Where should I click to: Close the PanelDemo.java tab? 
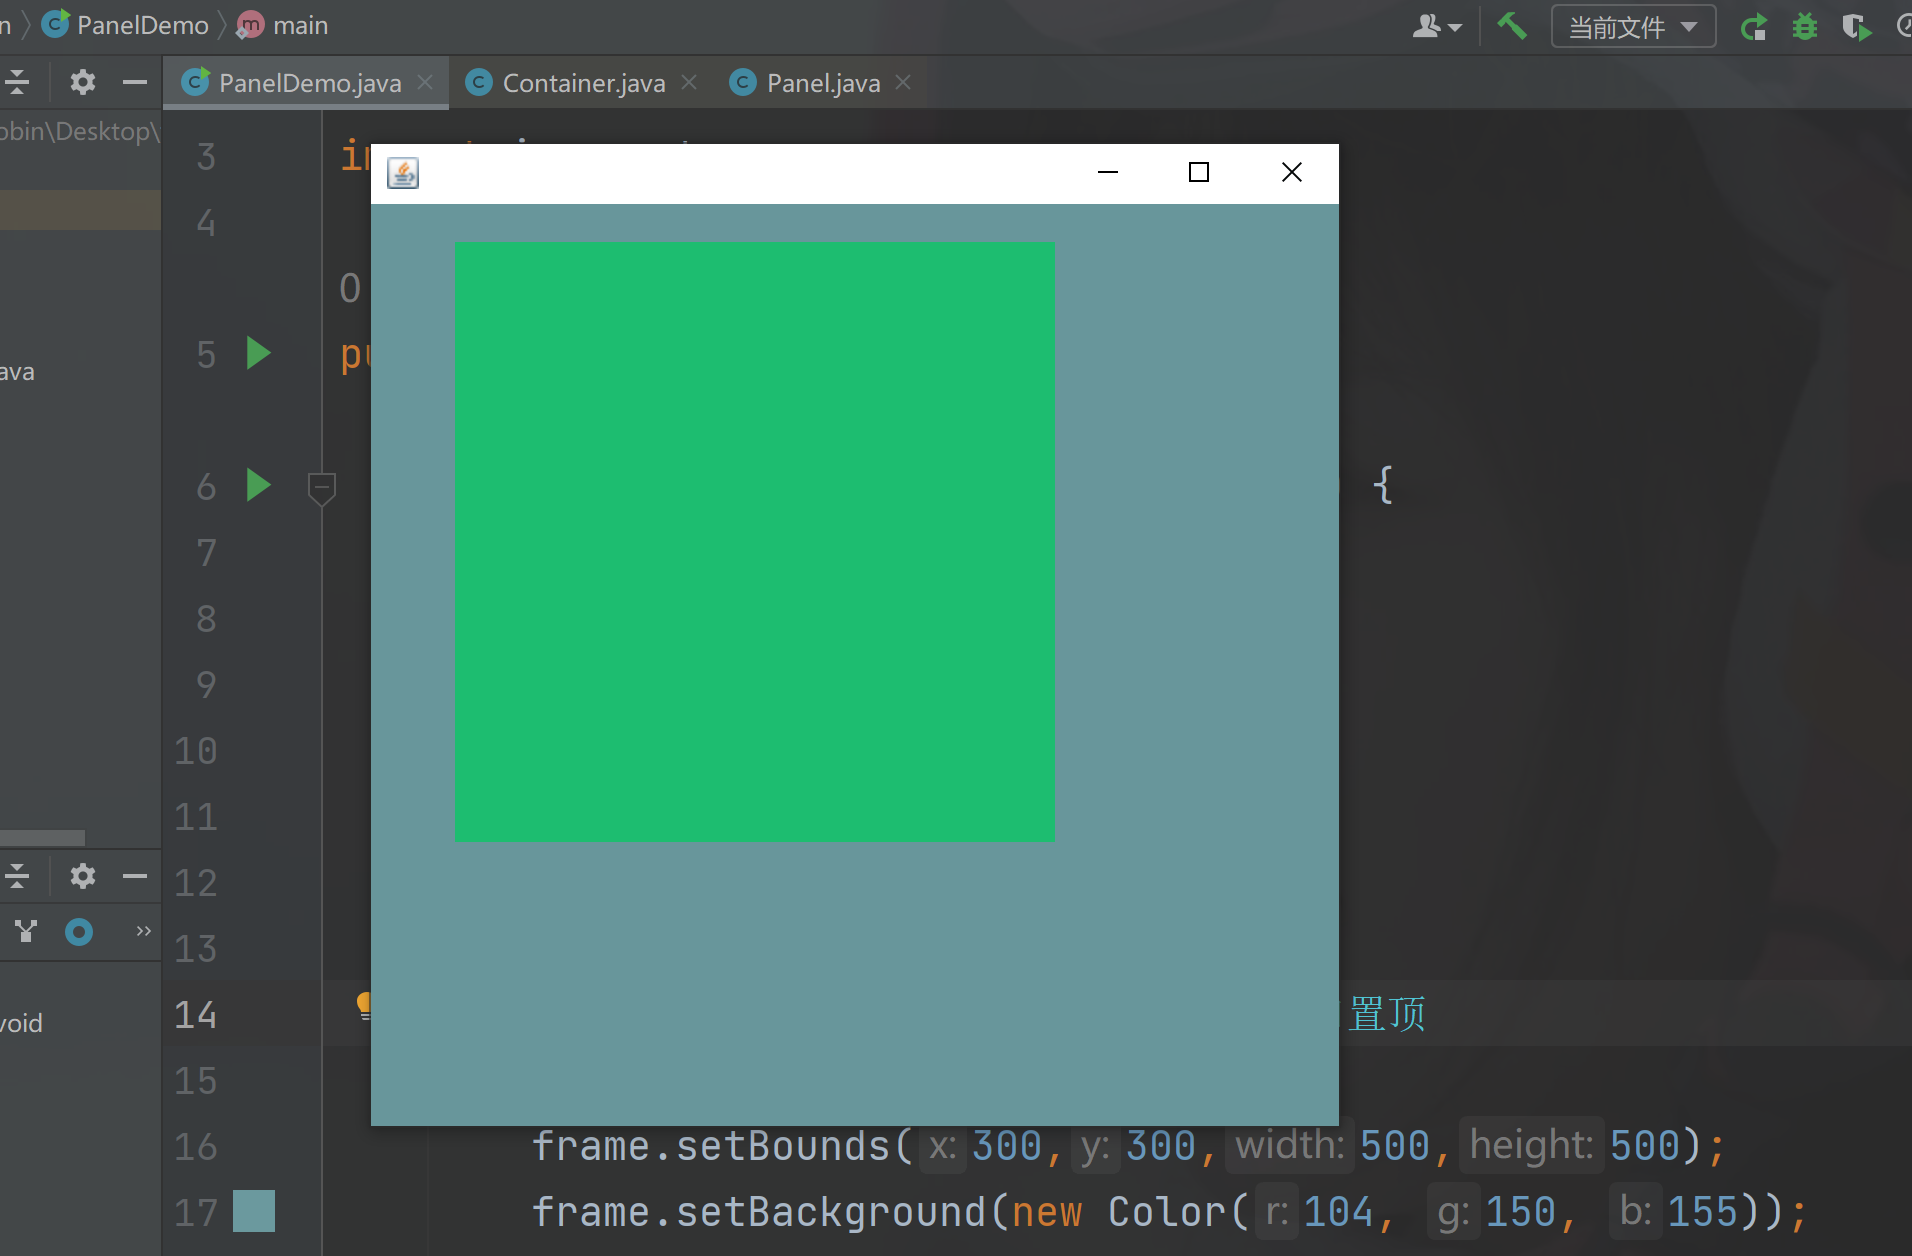coord(425,82)
